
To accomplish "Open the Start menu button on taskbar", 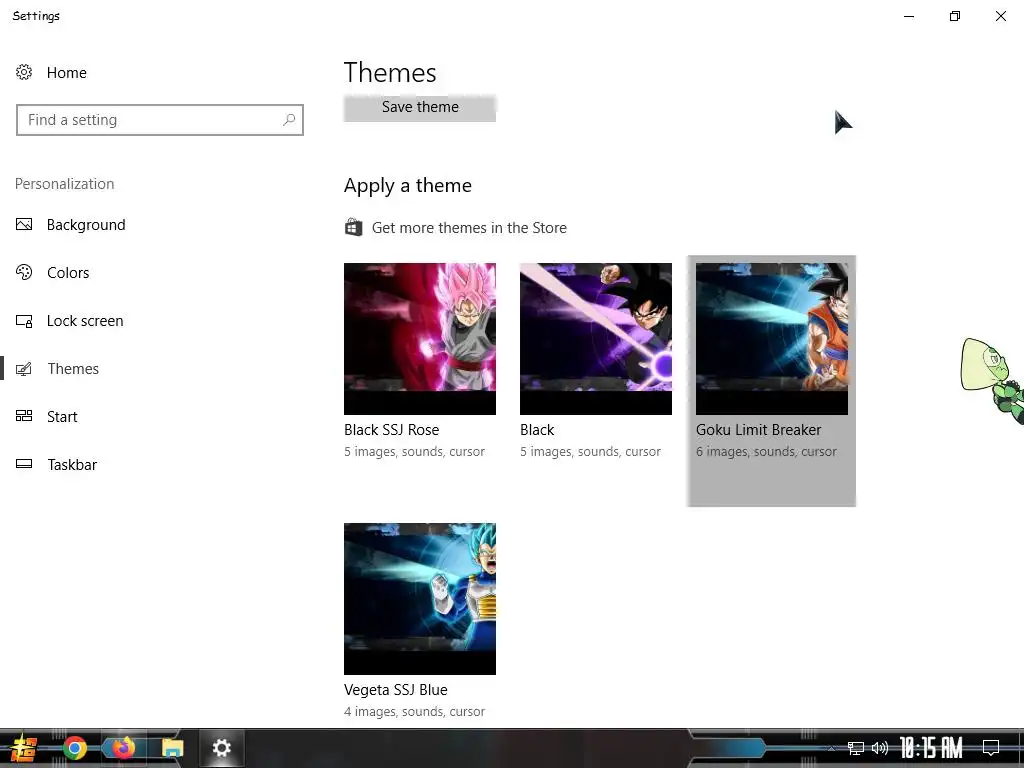I will 23,748.
